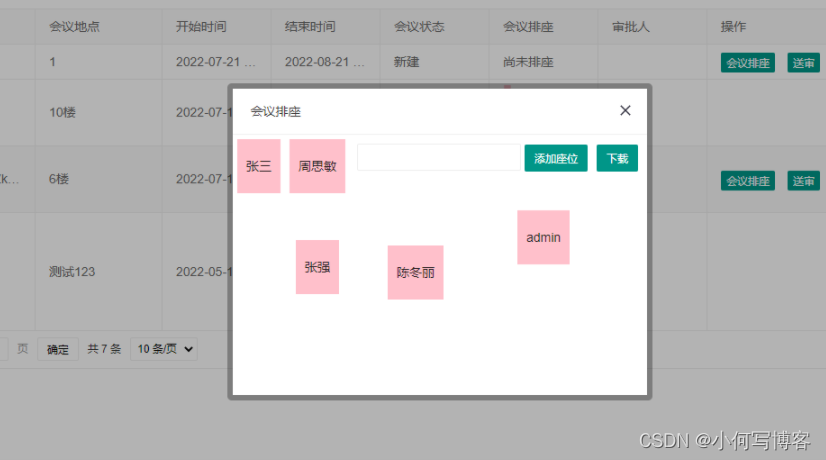Click the 会议状态 column header
Viewport: 826px width, 460px height.
[x=419, y=26]
